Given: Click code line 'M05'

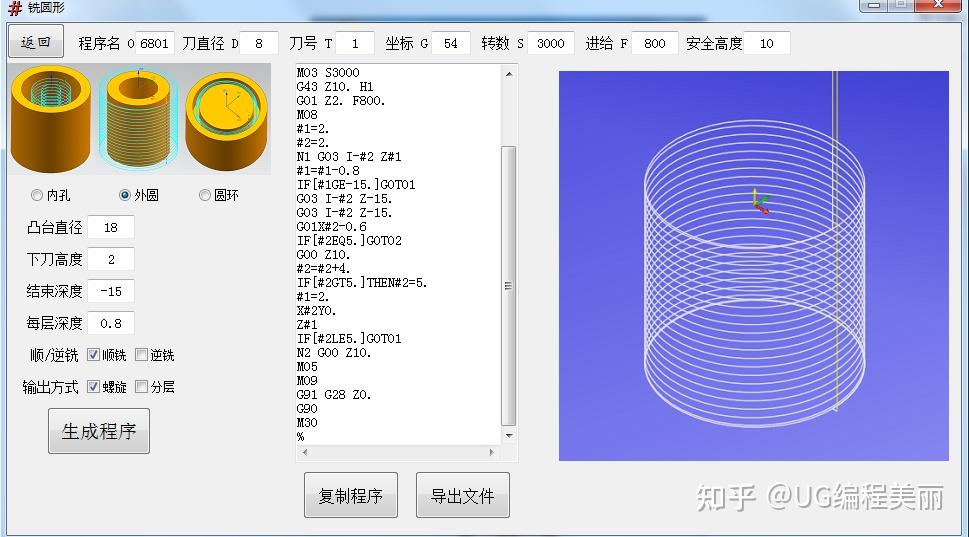Looking at the screenshot, I should click(307, 366).
